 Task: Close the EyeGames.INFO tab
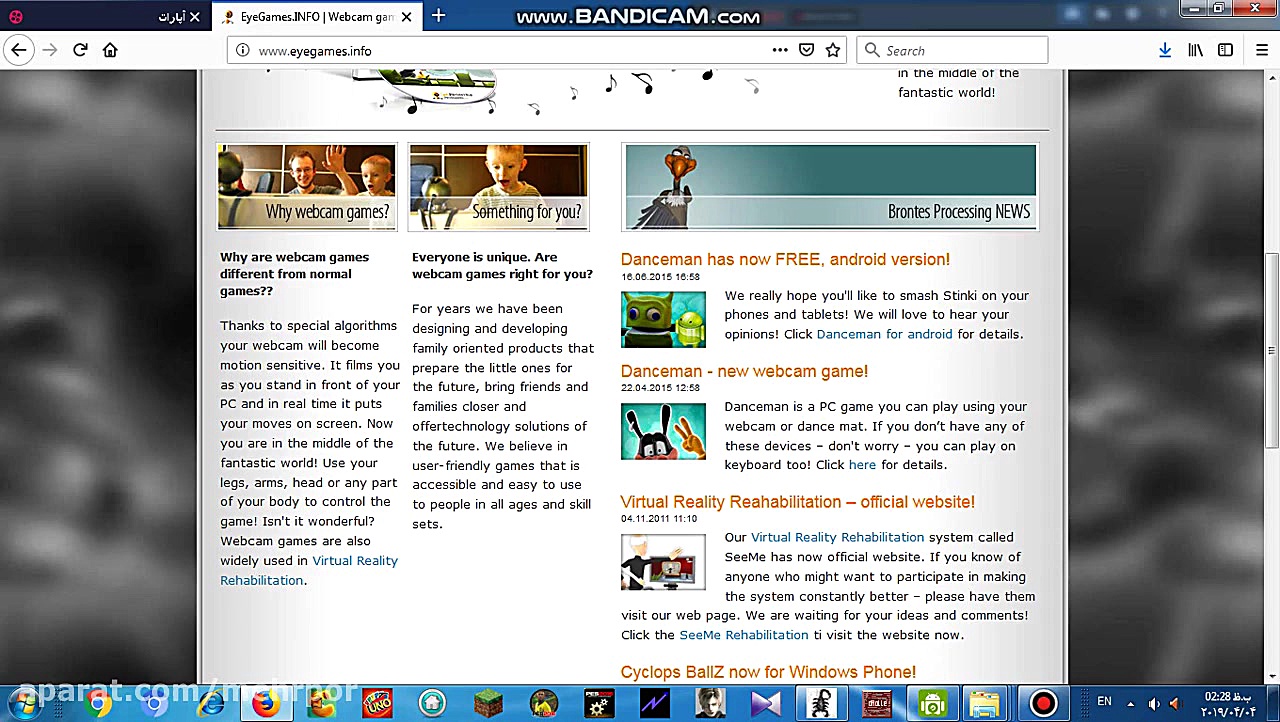(x=406, y=17)
